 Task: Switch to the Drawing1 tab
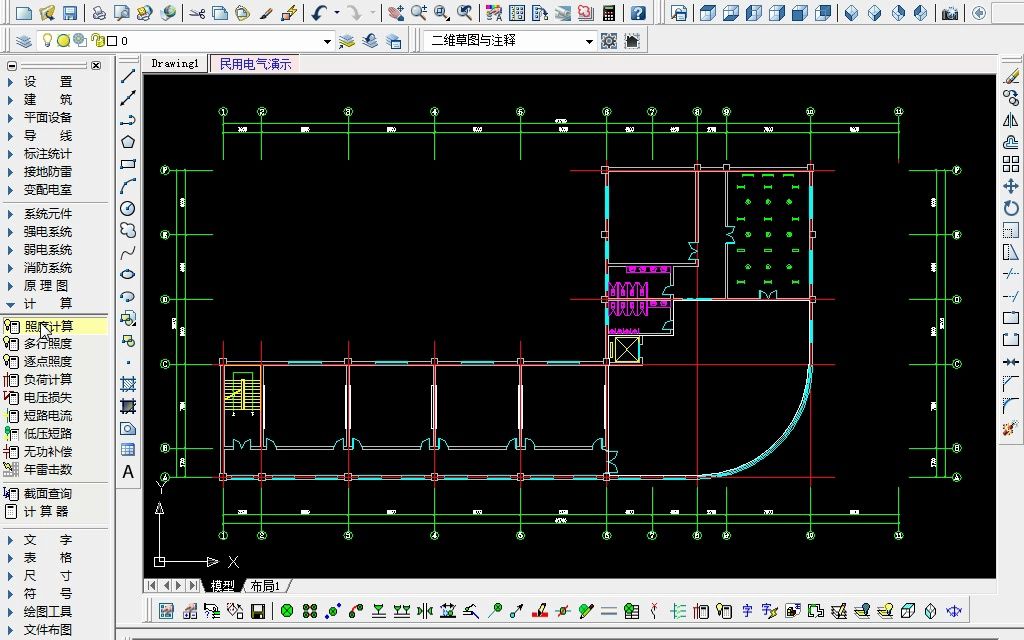pos(174,63)
